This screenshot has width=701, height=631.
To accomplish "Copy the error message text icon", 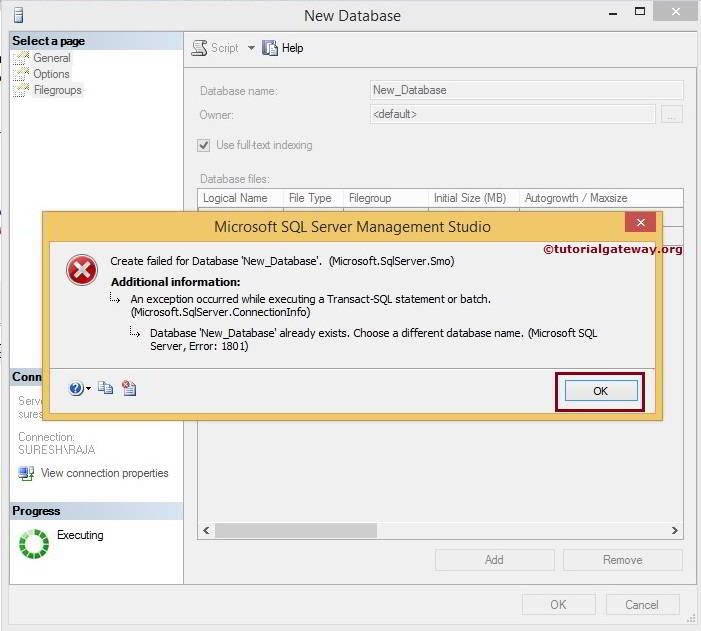I will pos(106,388).
